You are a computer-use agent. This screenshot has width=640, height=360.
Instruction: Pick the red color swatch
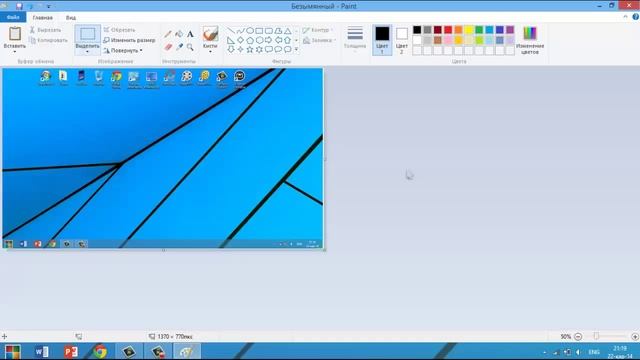coord(448,30)
